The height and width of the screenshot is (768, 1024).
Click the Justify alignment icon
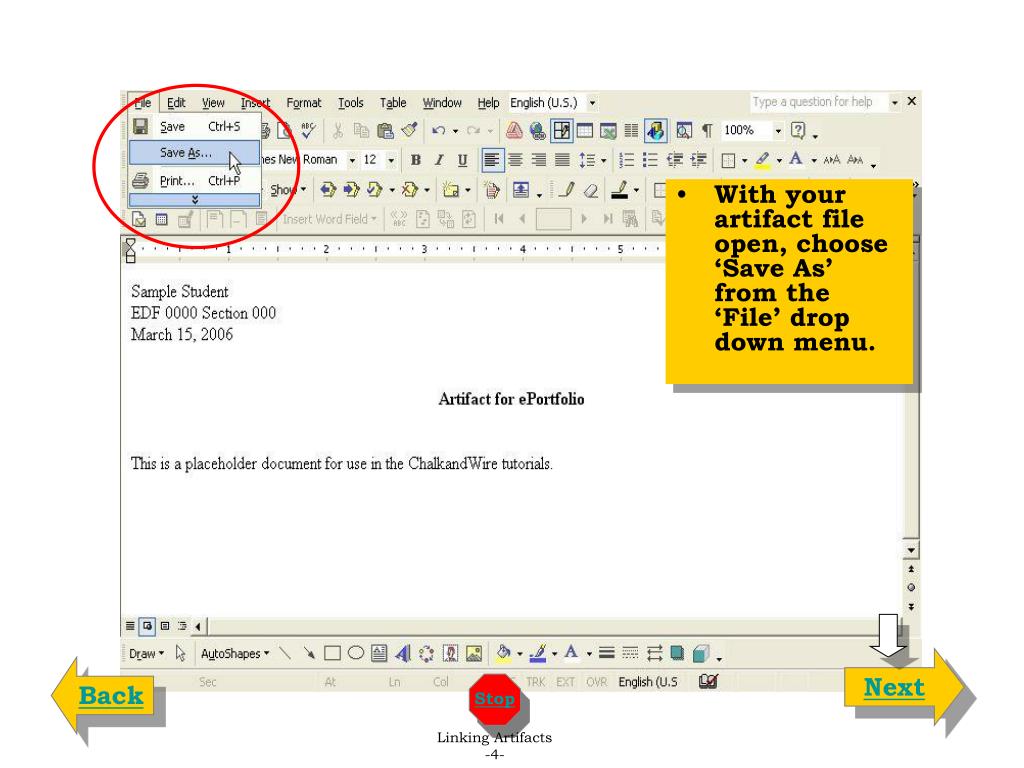[562, 160]
